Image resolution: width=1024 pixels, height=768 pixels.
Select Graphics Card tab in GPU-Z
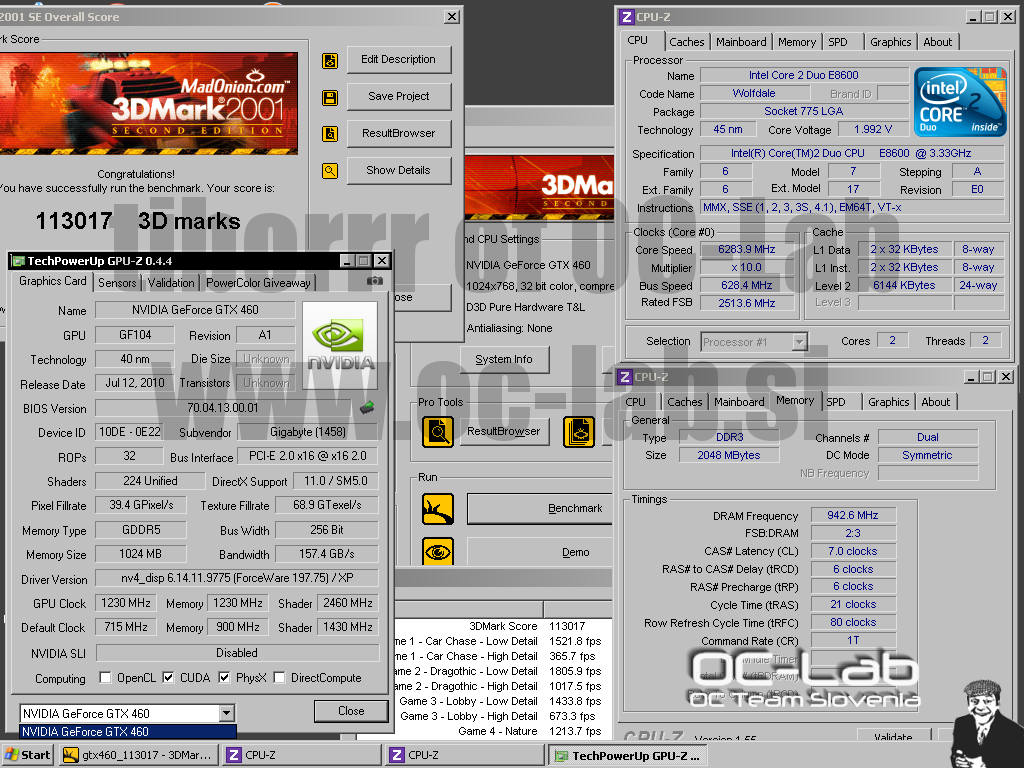click(x=52, y=281)
